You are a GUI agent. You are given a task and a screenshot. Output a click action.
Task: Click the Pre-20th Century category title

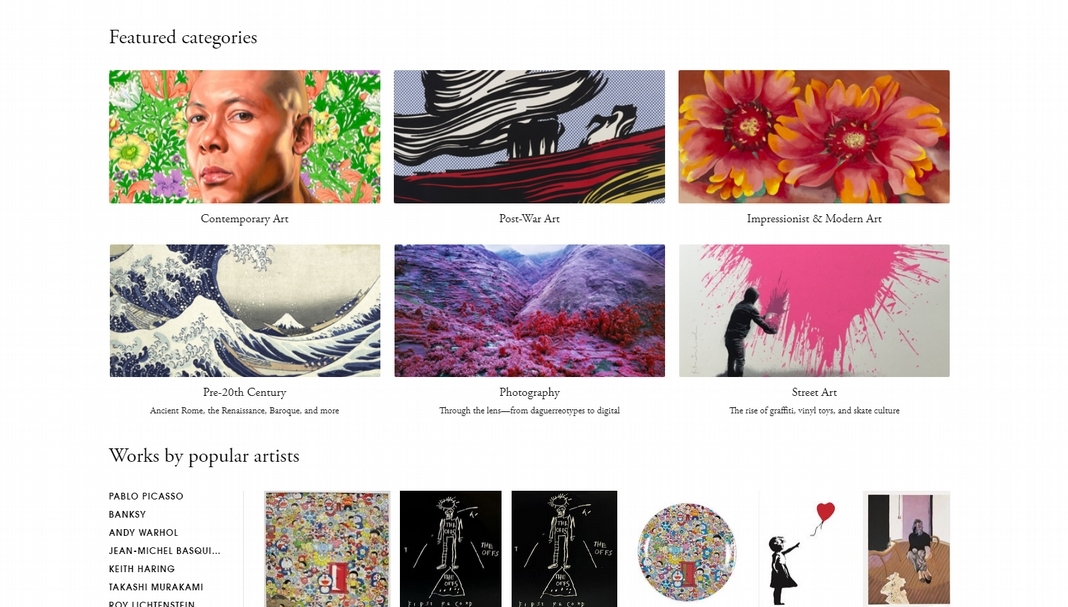point(245,392)
